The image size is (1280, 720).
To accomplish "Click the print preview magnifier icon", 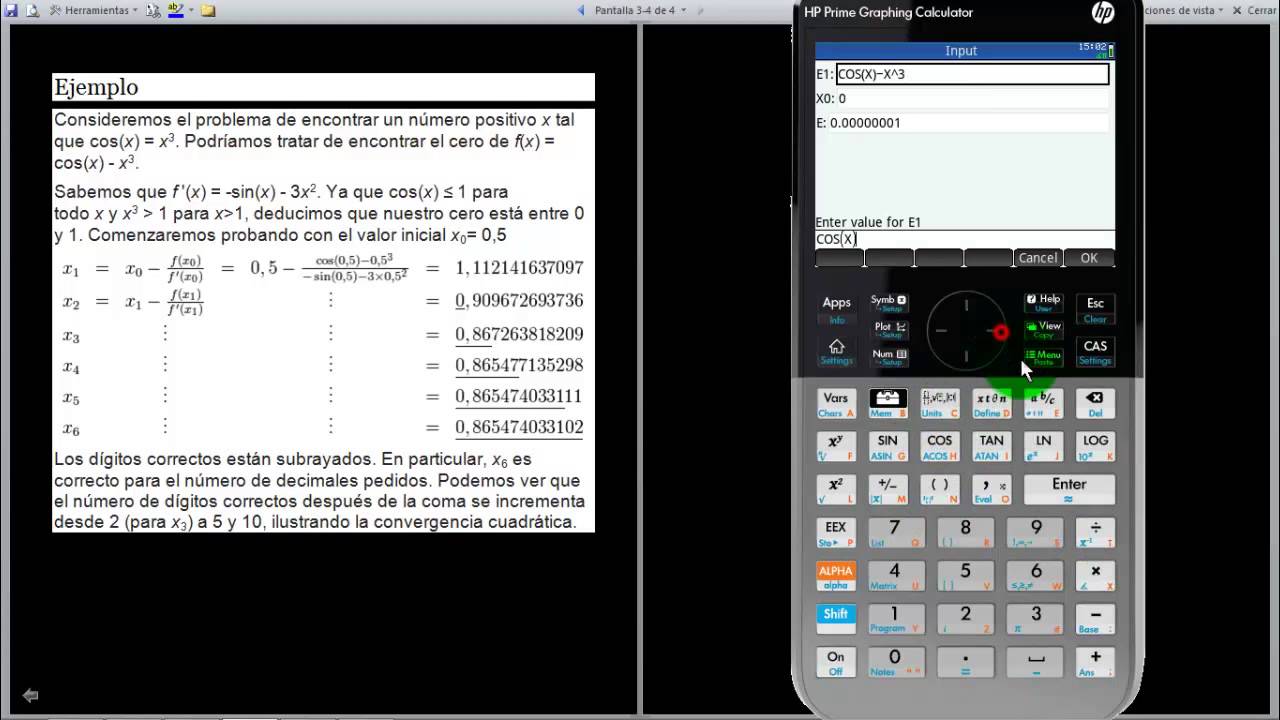I will [x=32, y=10].
